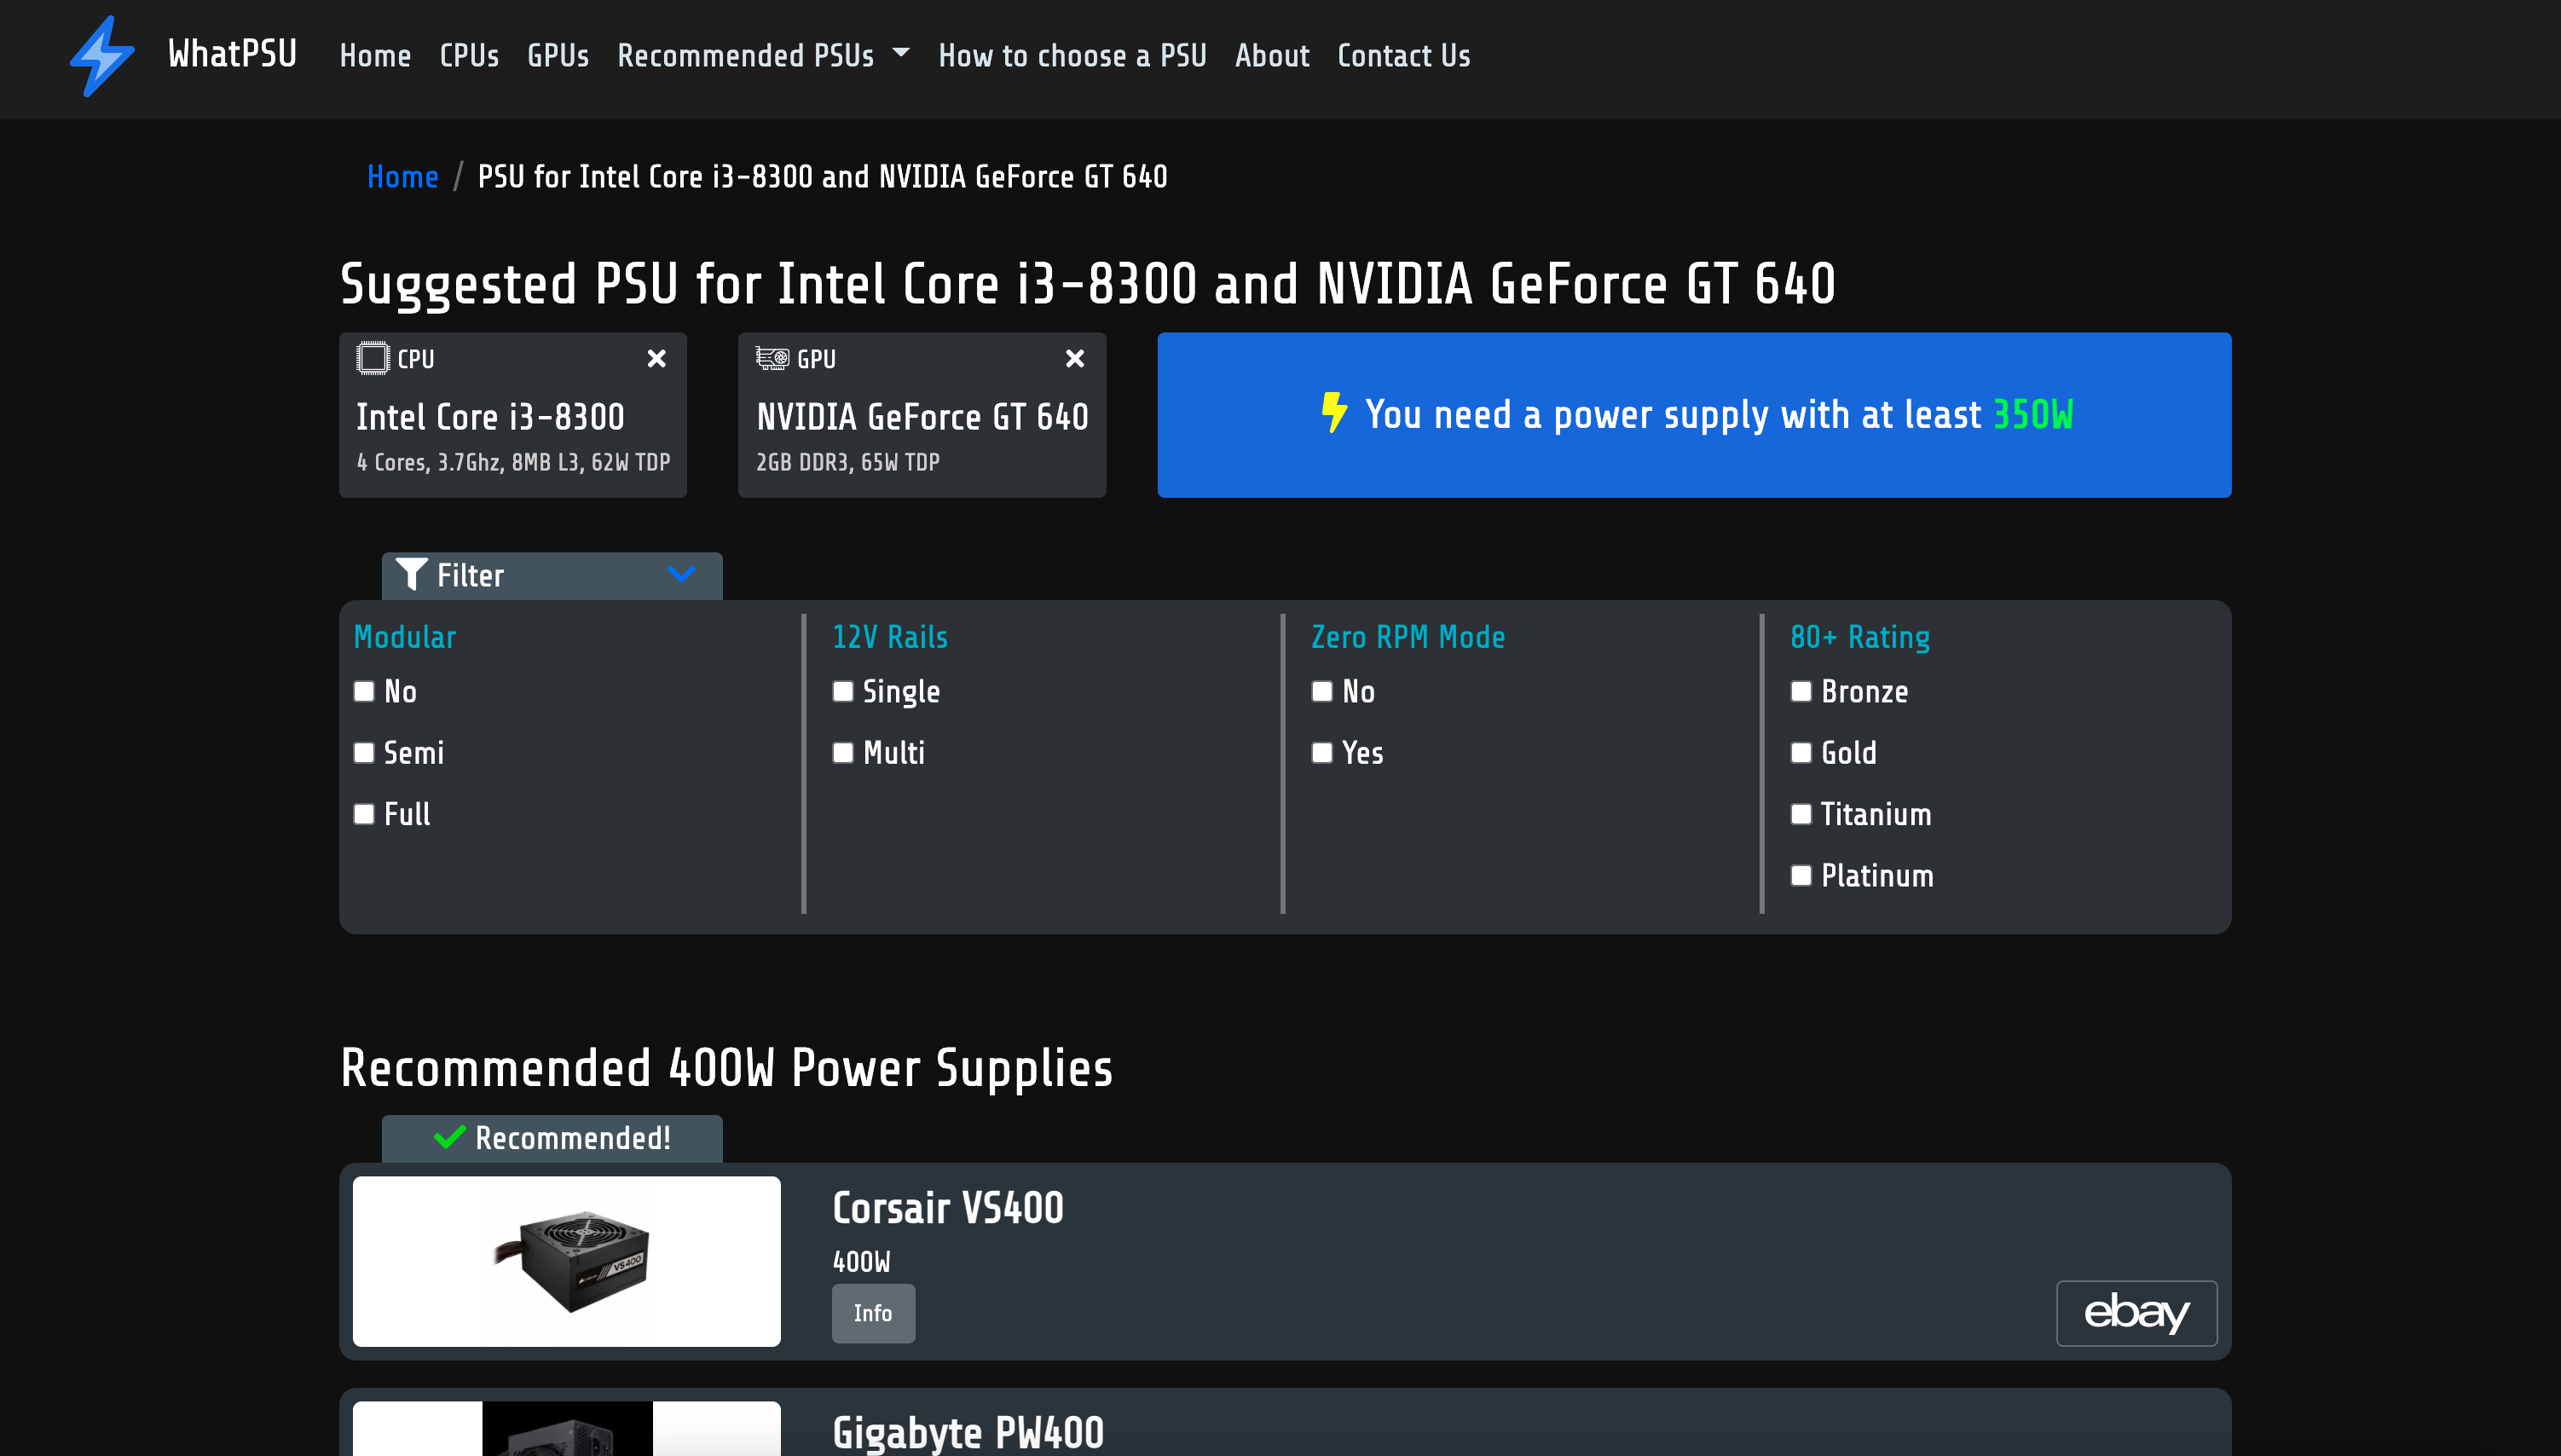
Task: Check Modular No option
Action: pos(364,691)
